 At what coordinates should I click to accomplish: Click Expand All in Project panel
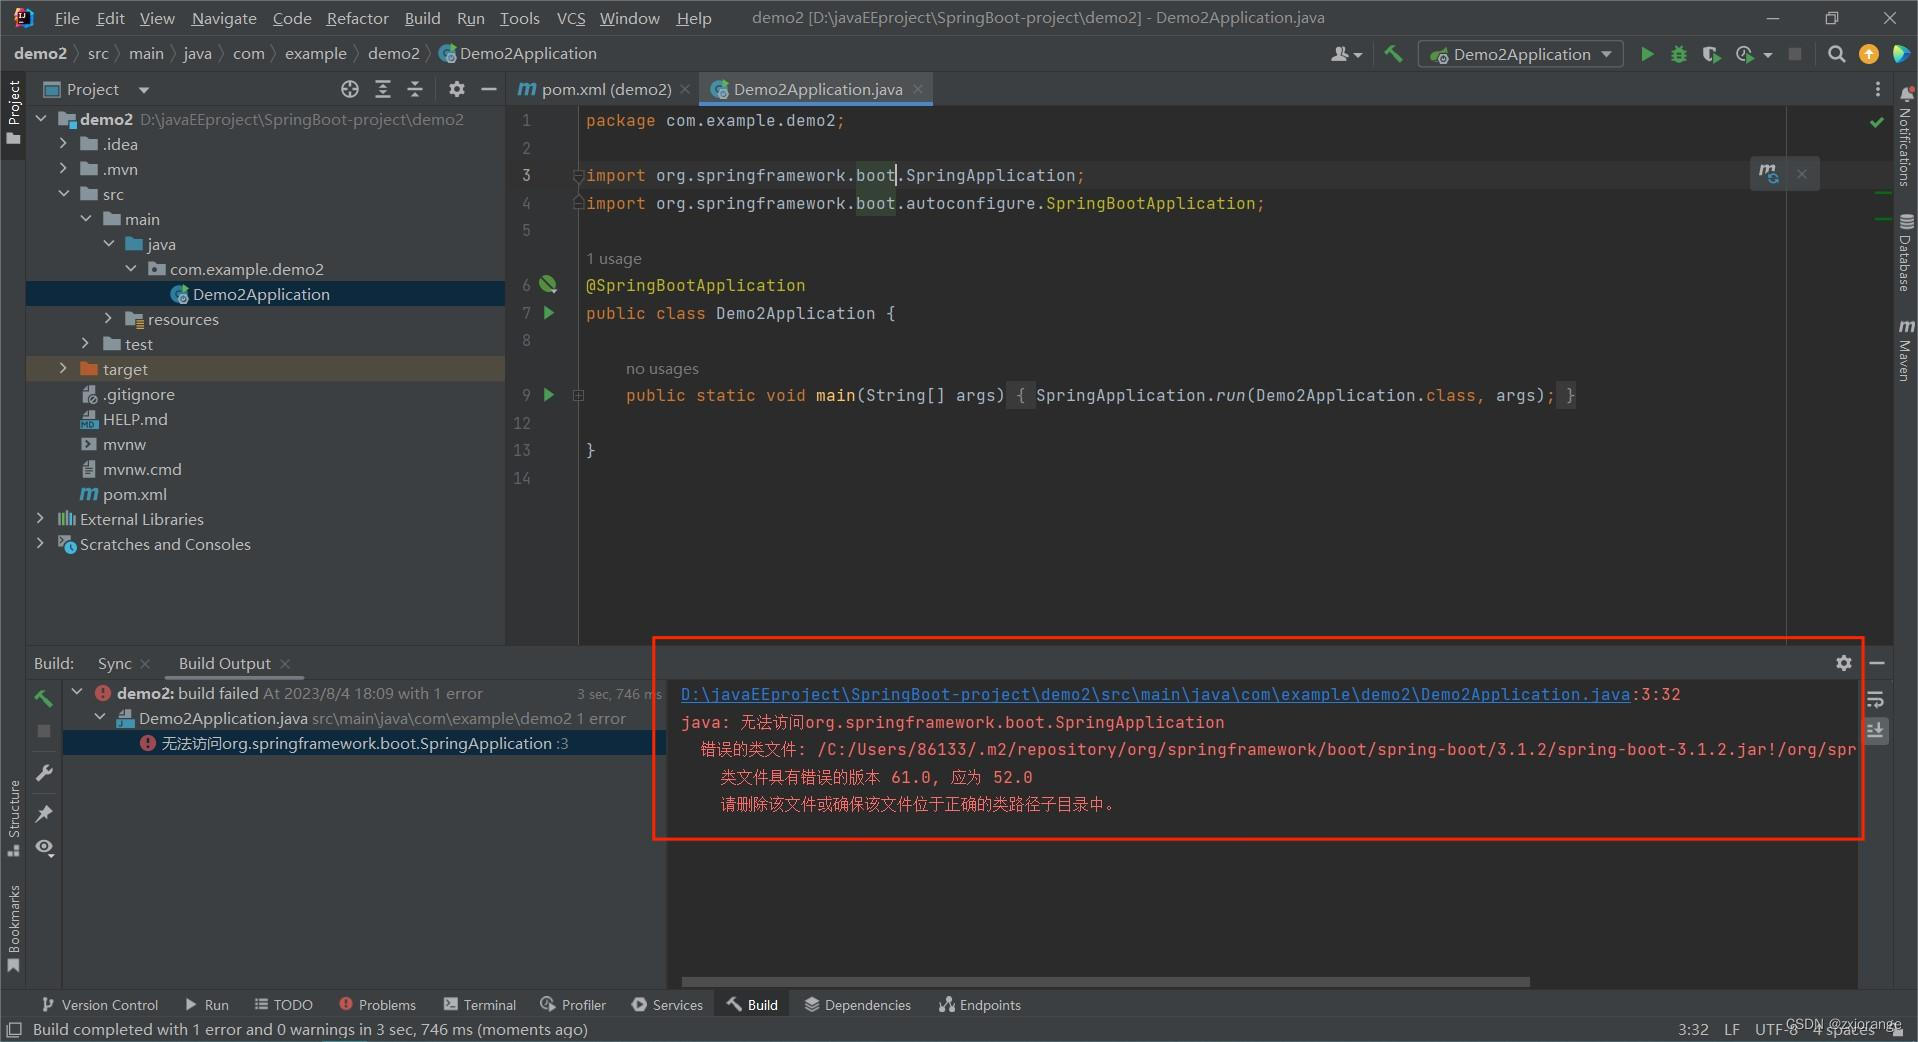[382, 89]
